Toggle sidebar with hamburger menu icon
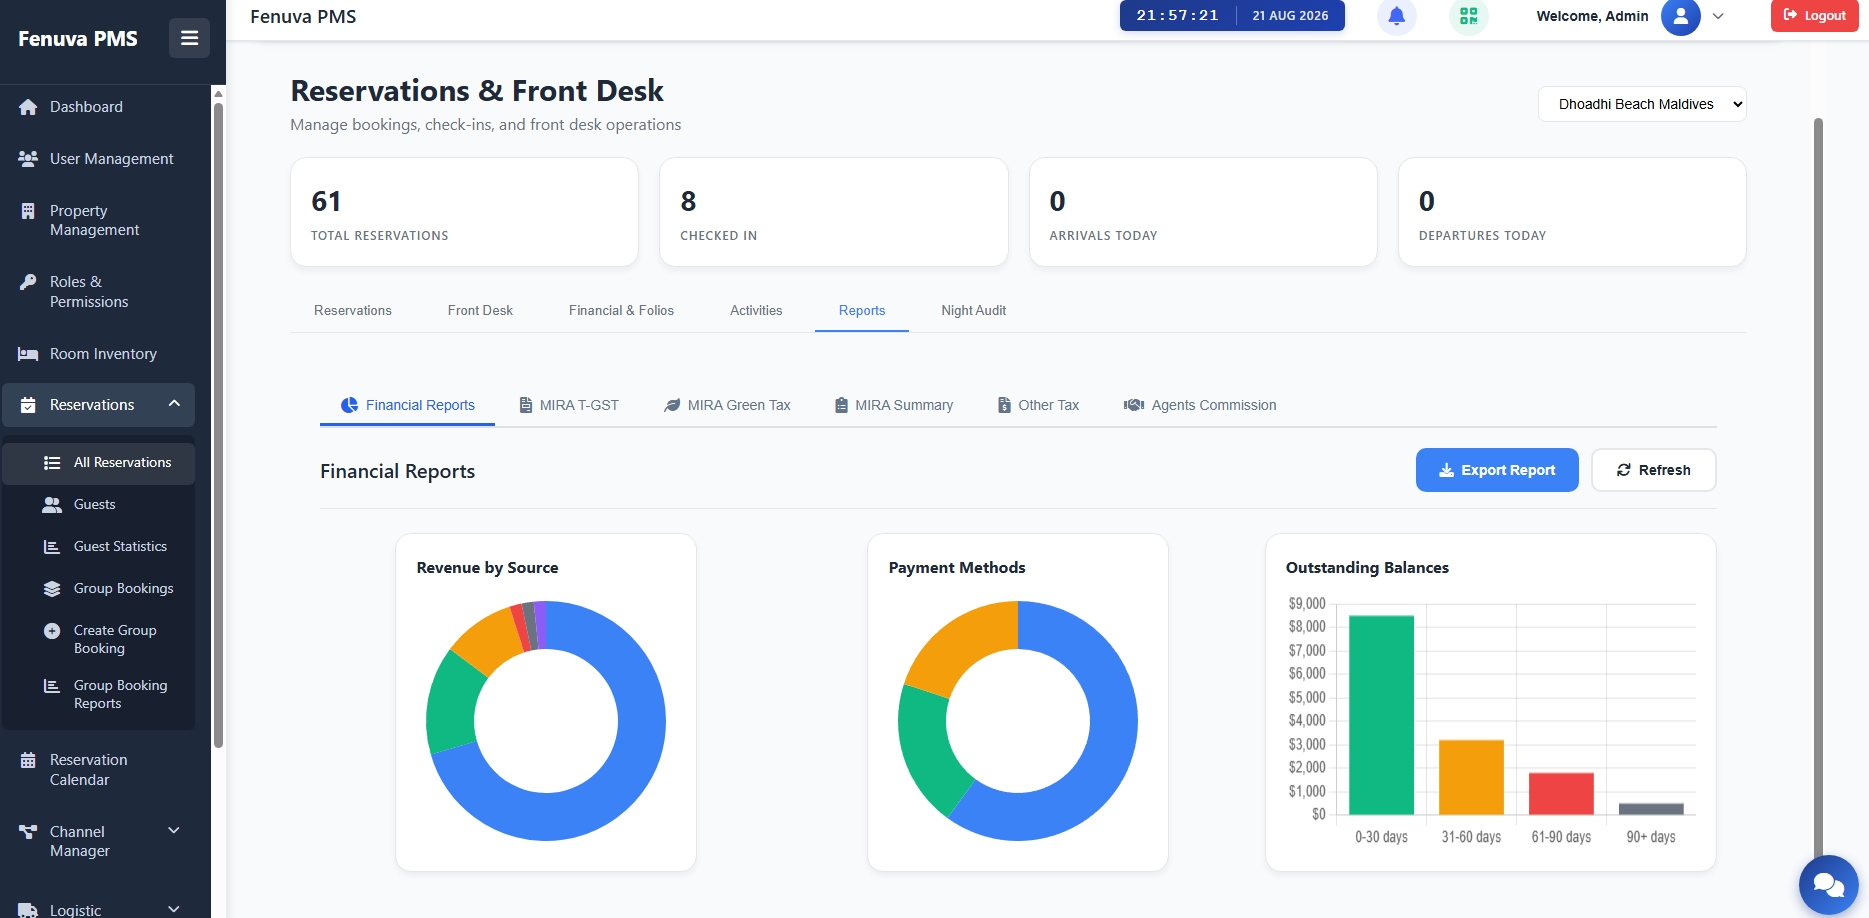This screenshot has width=1869, height=918. (x=189, y=38)
